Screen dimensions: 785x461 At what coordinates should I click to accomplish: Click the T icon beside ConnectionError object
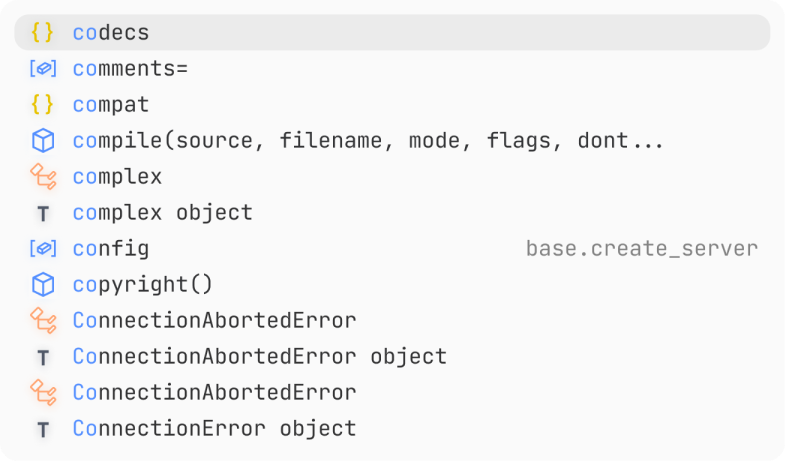[43, 430]
